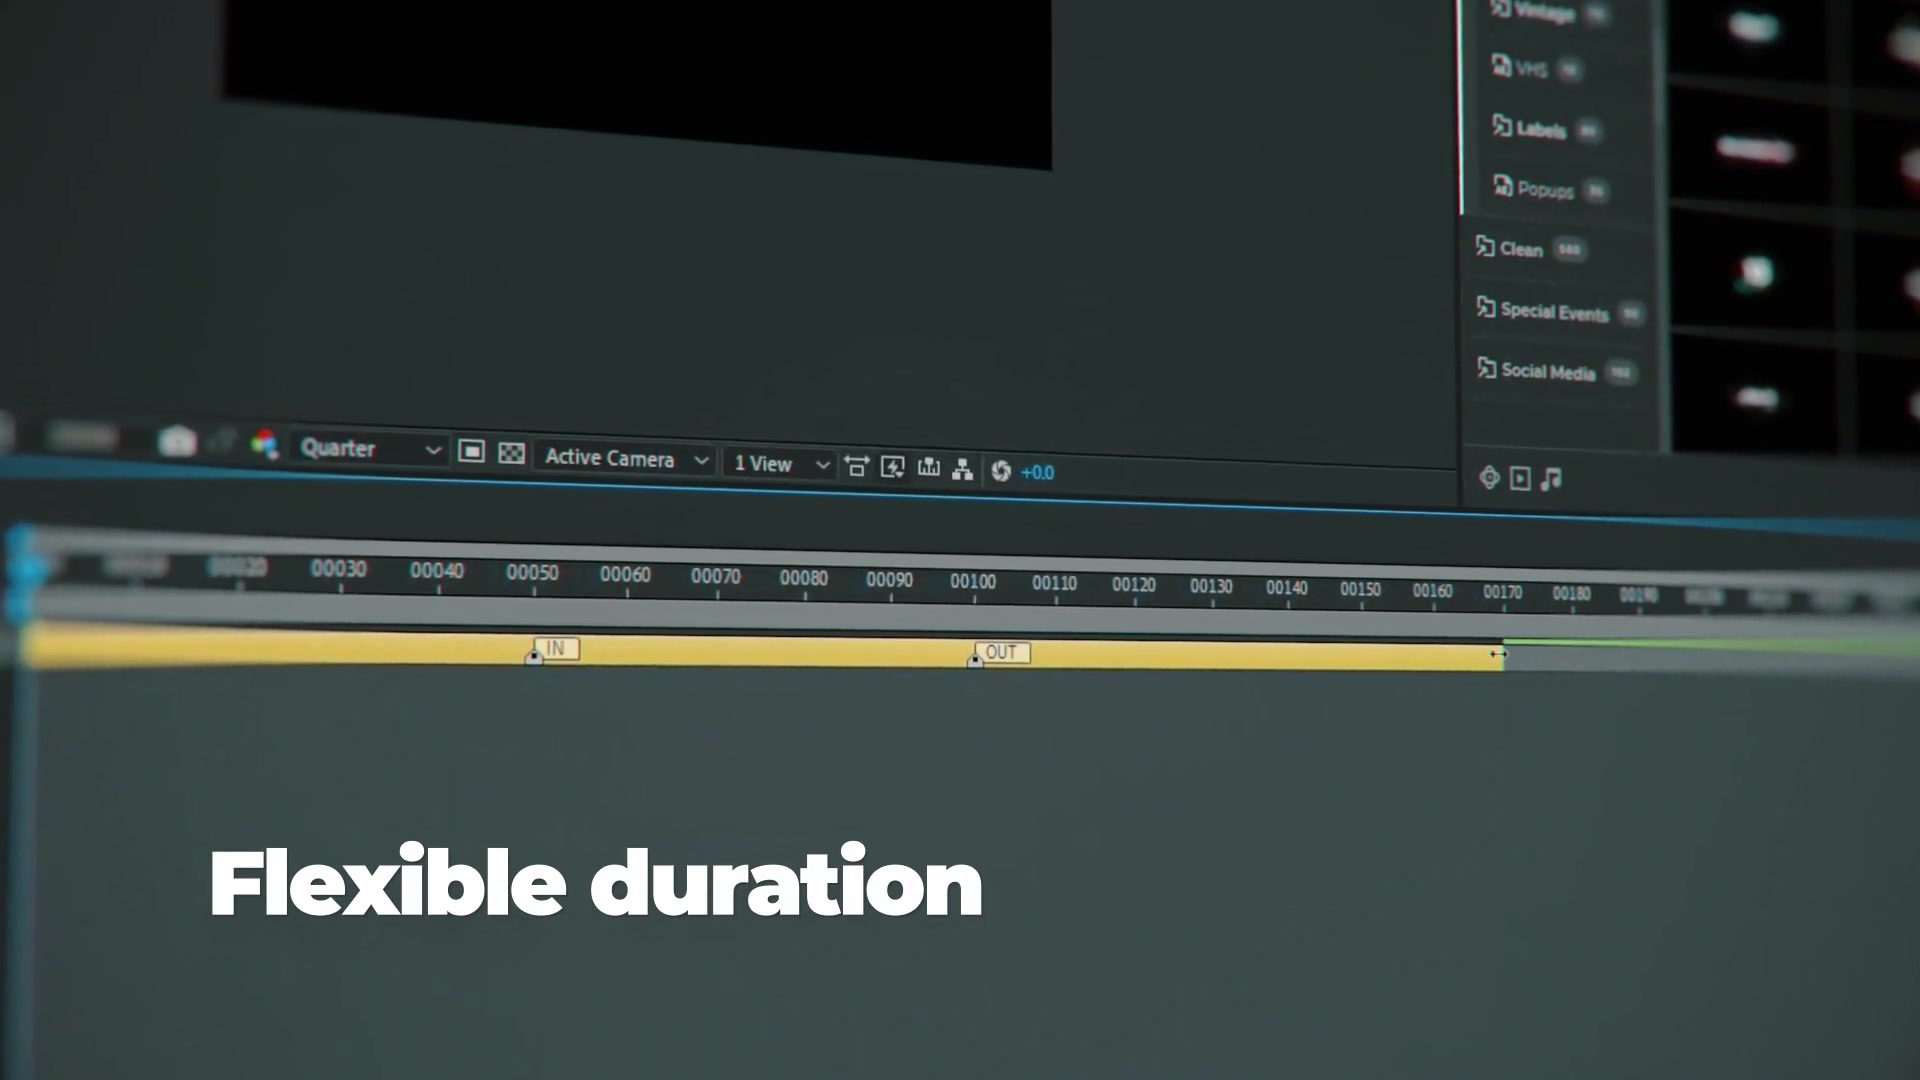Screen dimensions: 1920x1080
Task: Click the Social Media category icon
Action: 1485,372
